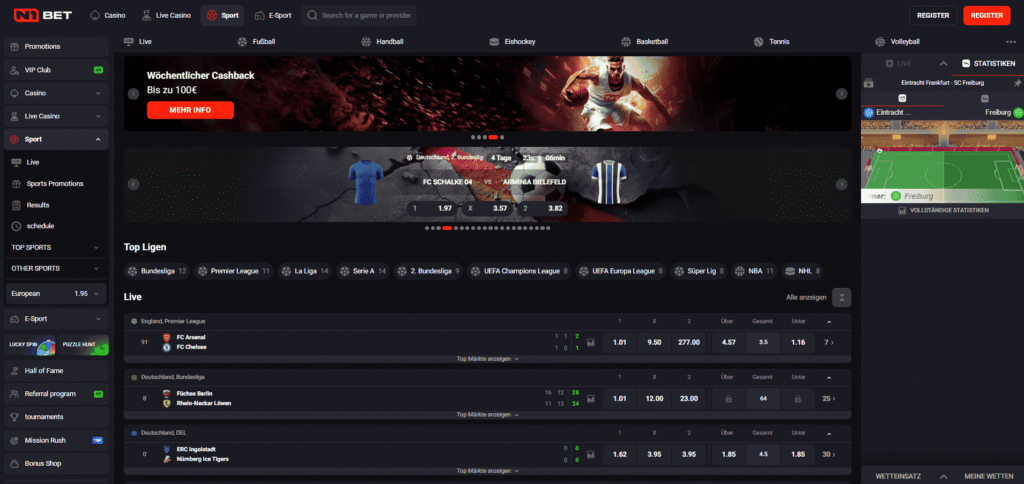This screenshot has width=1024, height=484.
Task: Open the E-Sport tab in the header
Action: tap(273, 15)
